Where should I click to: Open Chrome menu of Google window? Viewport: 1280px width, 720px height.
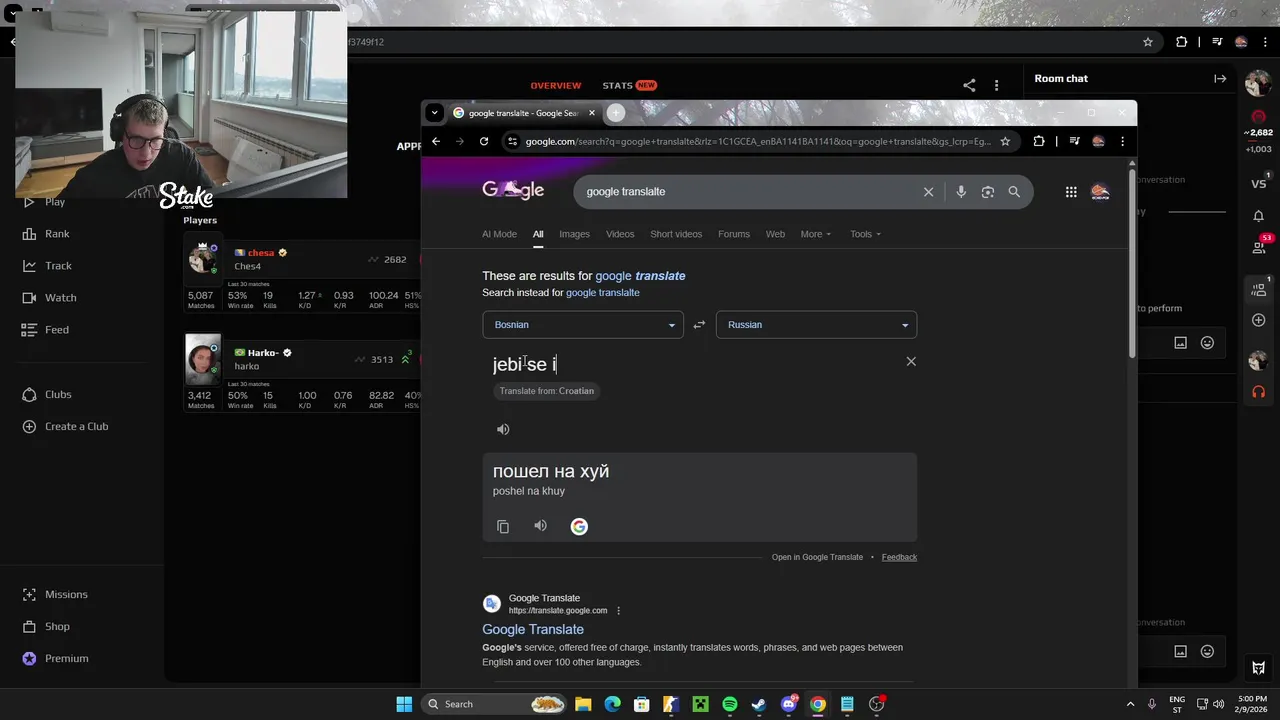(1122, 141)
